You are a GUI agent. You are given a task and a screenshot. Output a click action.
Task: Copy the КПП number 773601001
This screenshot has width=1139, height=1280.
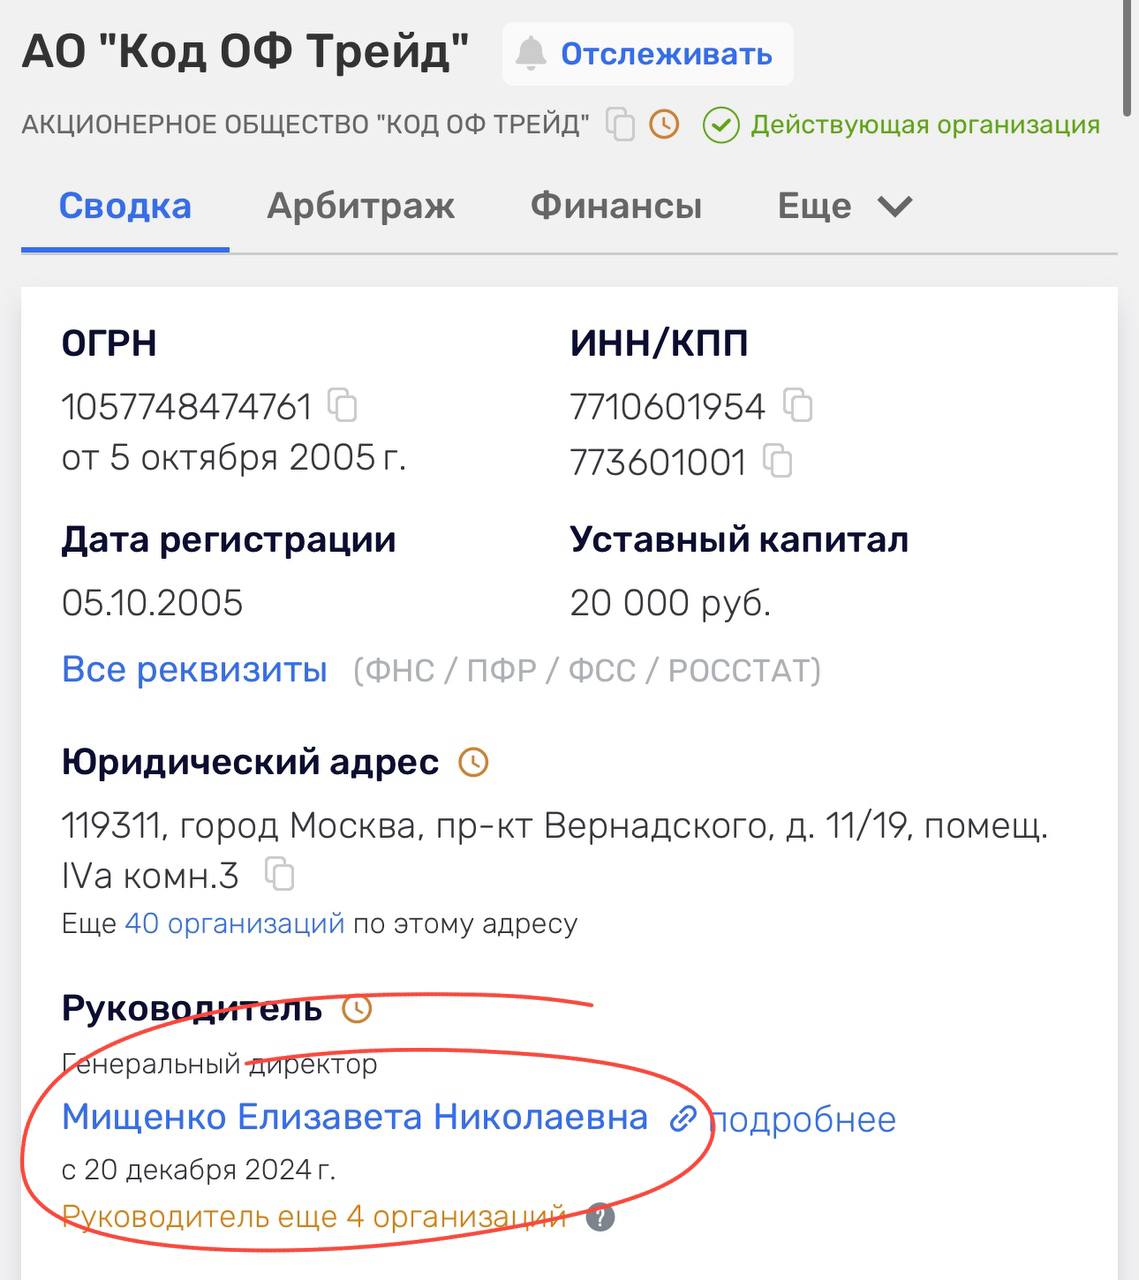click(x=778, y=462)
